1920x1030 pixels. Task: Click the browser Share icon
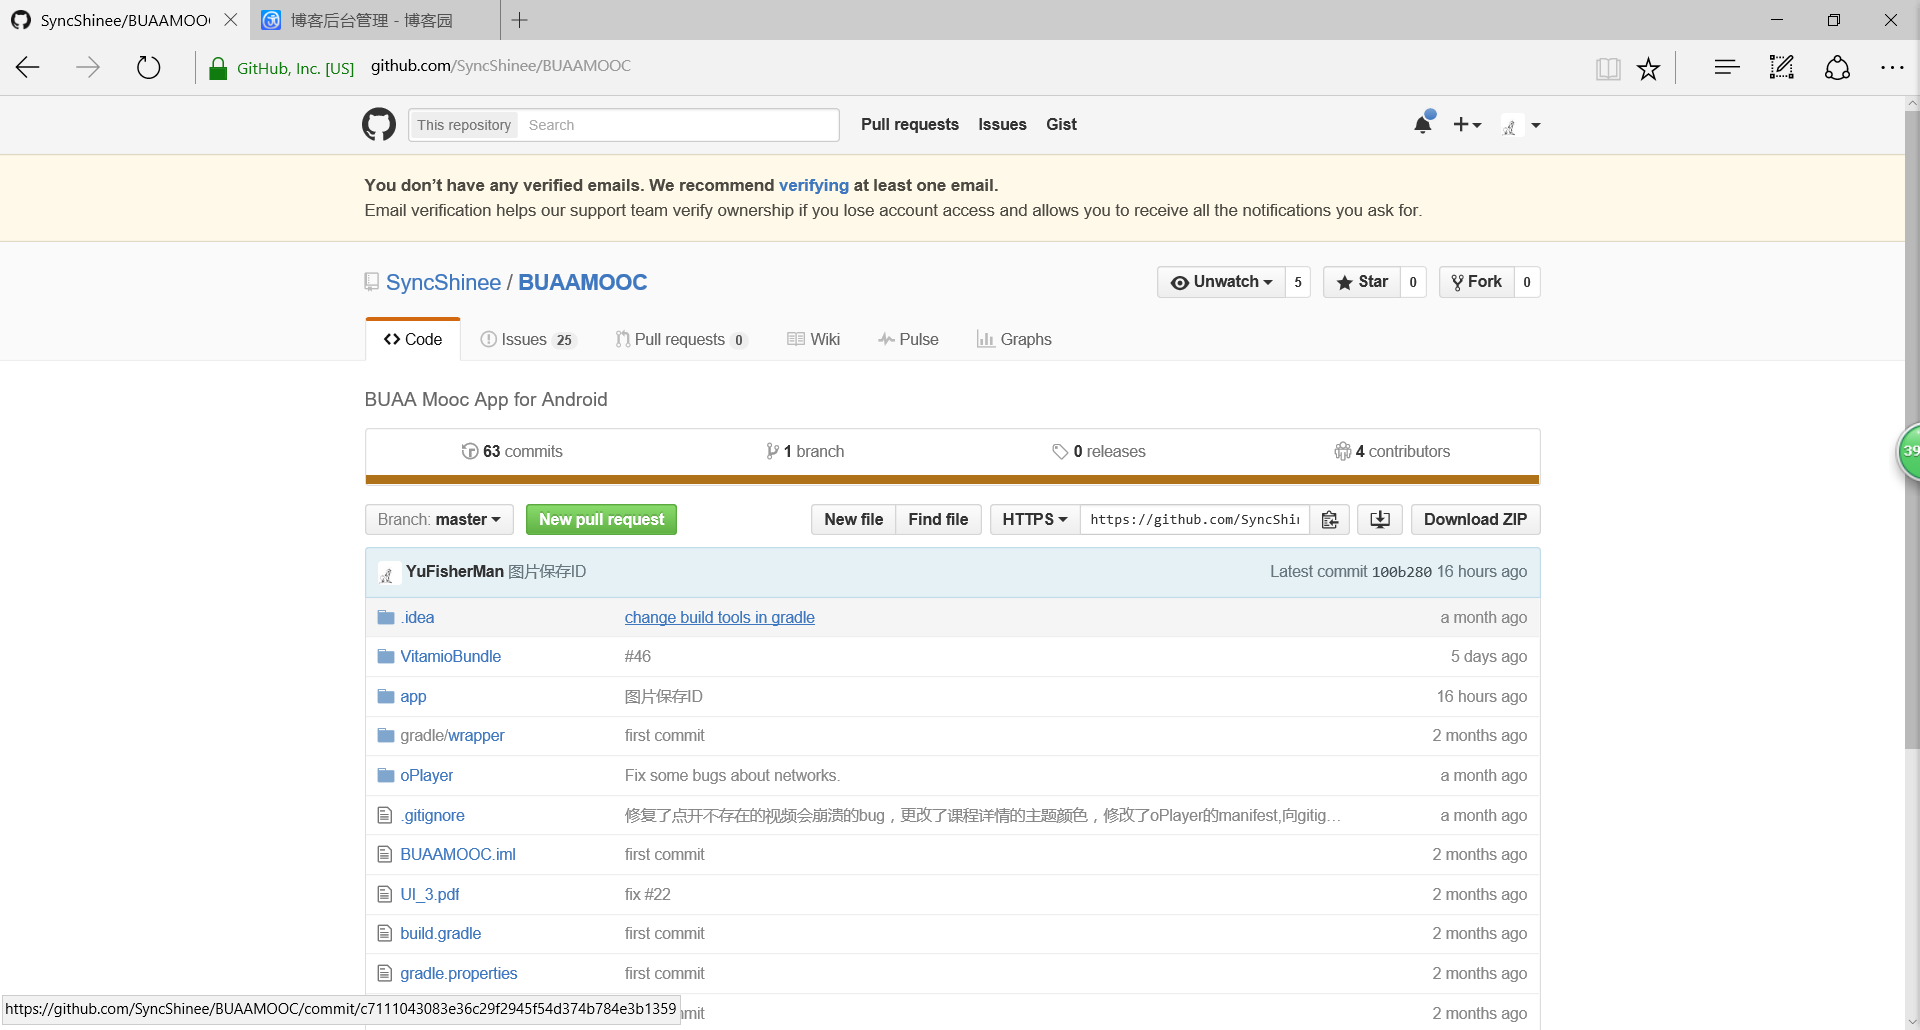click(1837, 68)
